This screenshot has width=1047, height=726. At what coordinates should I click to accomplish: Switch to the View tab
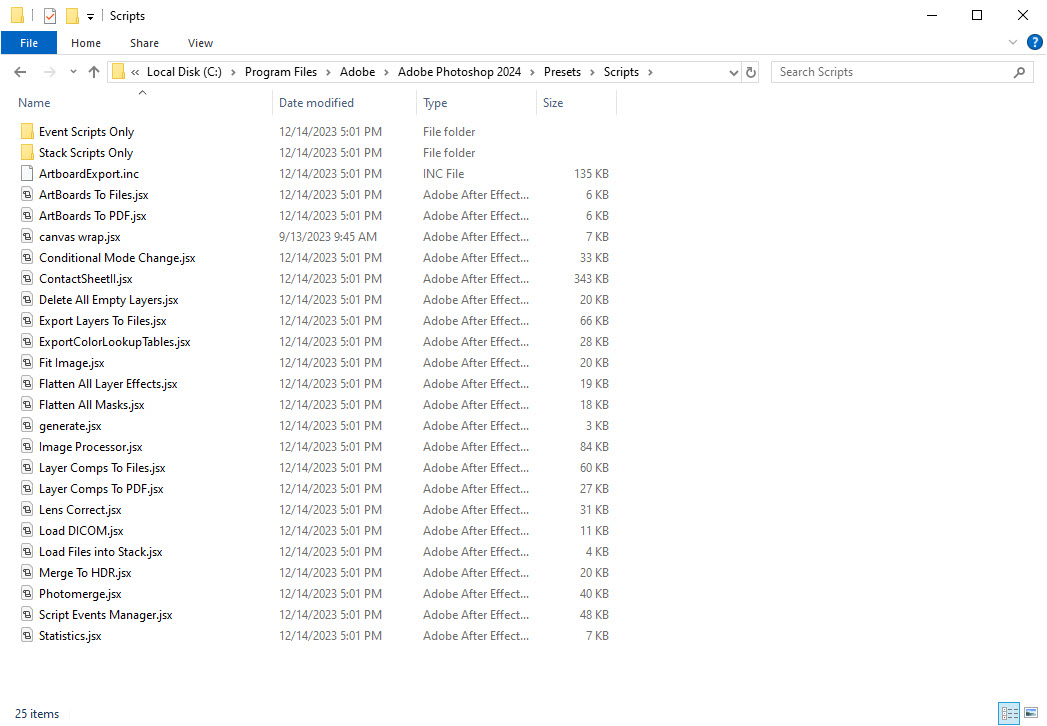(200, 42)
